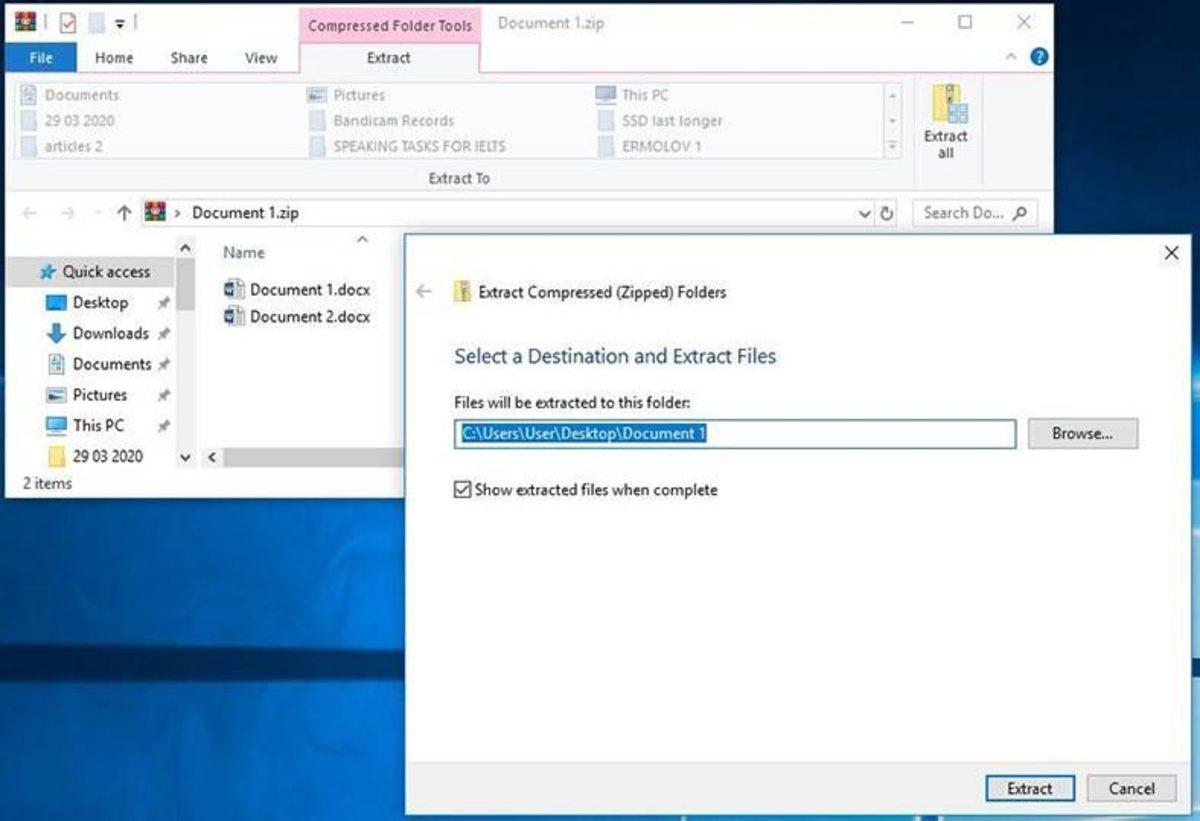Click the Forward arrow in Explorer navigation
The image size is (1200, 821).
pyautogui.click(x=67, y=213)
